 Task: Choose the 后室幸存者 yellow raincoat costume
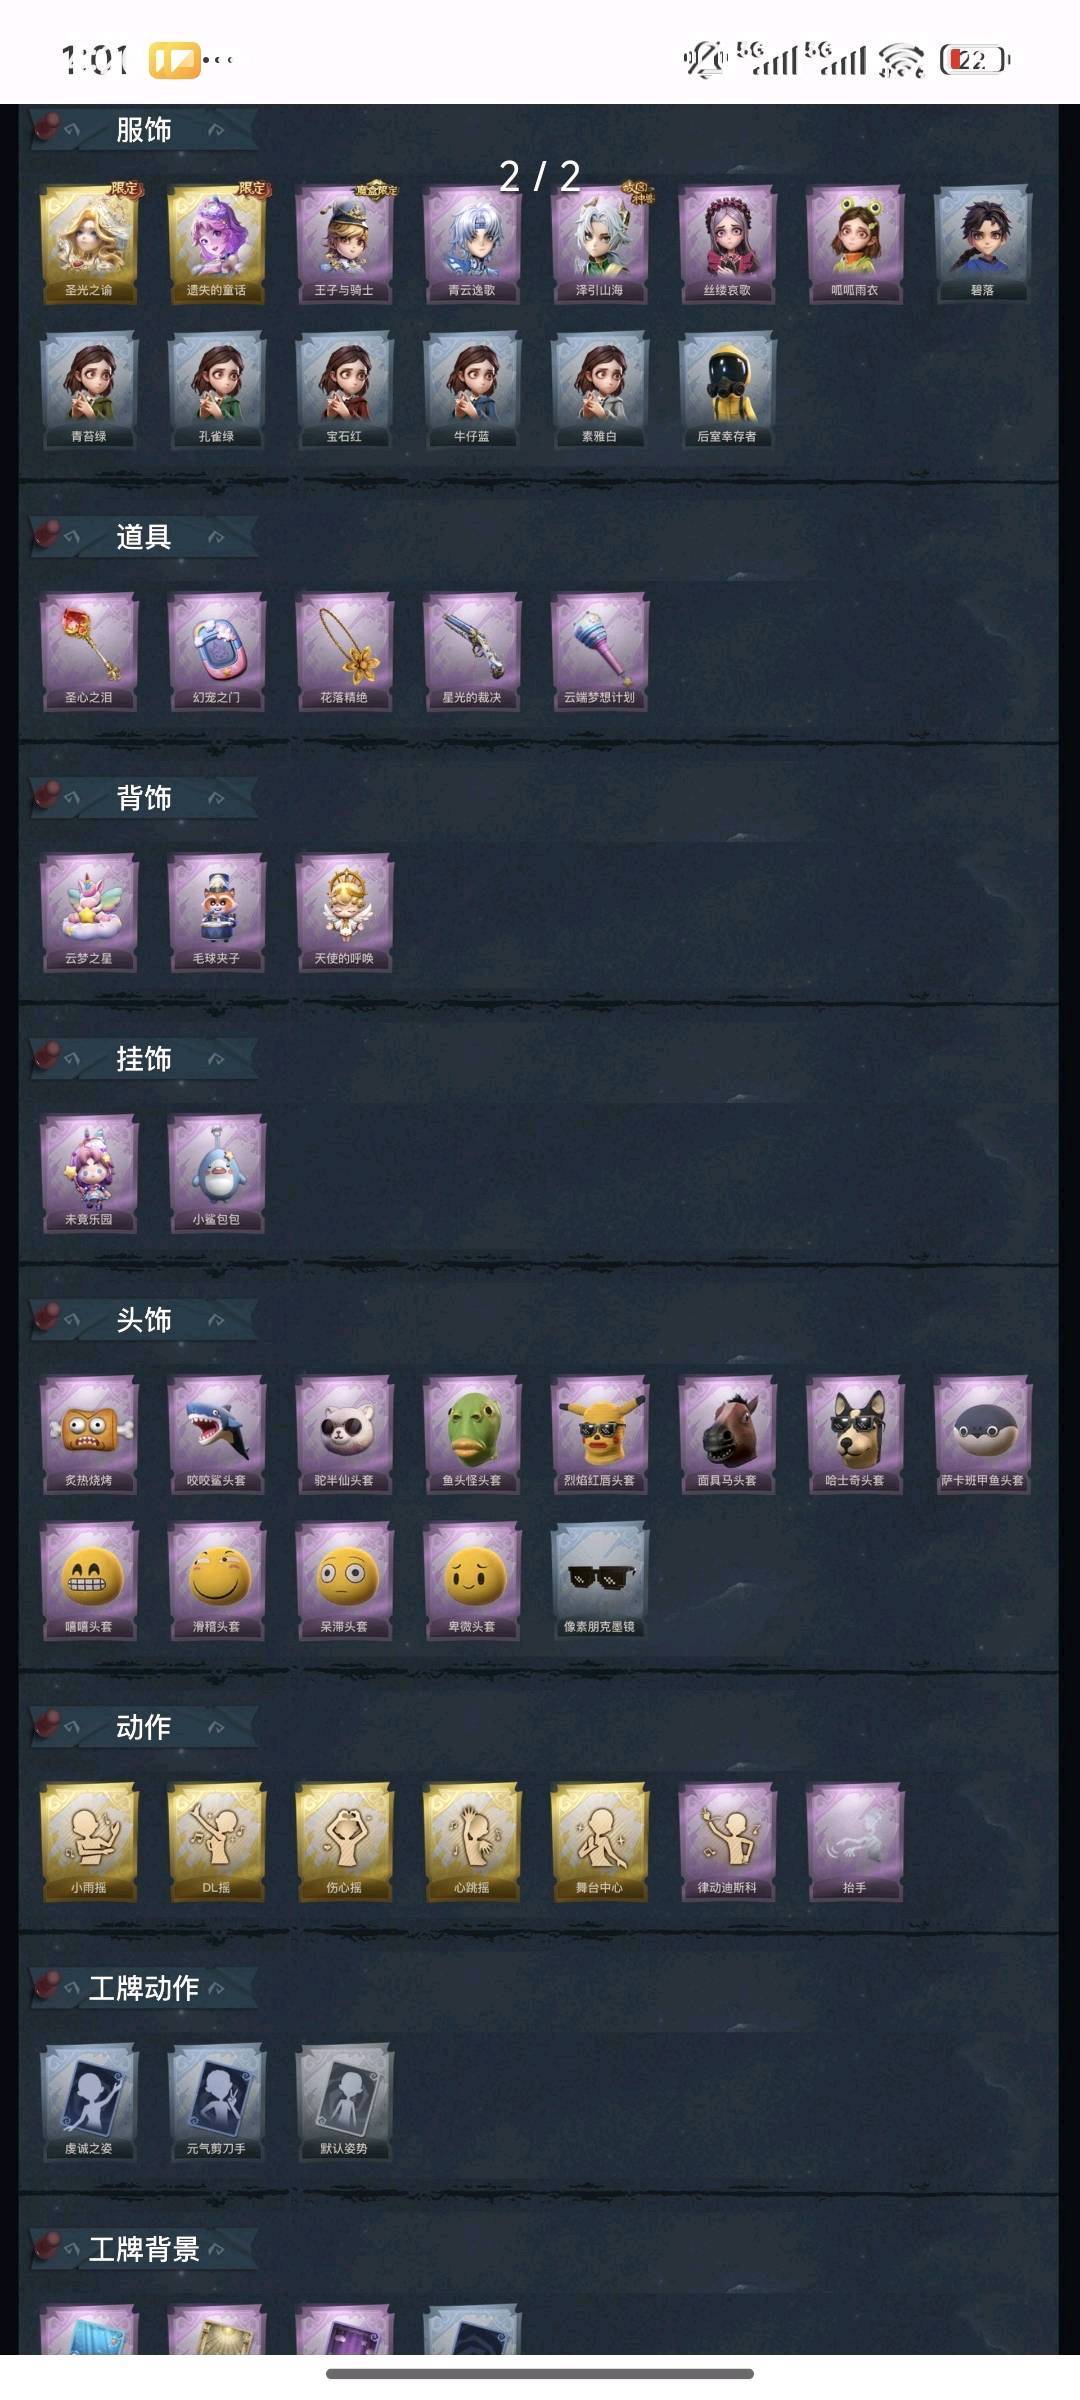click(727, 390)
